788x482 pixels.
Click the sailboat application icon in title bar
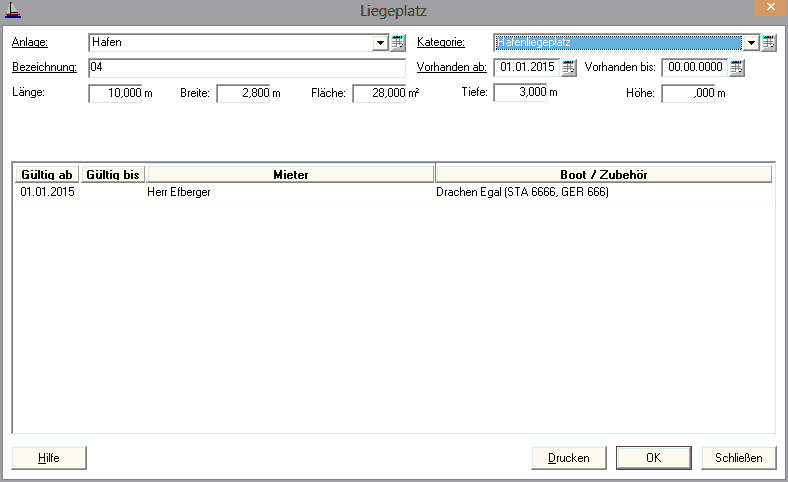tap(13, 11)
